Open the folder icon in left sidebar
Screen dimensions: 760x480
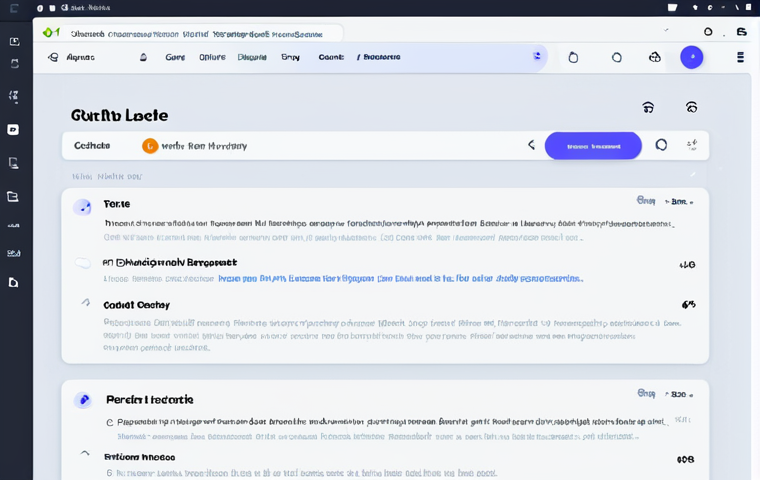(x=13, y=197)
